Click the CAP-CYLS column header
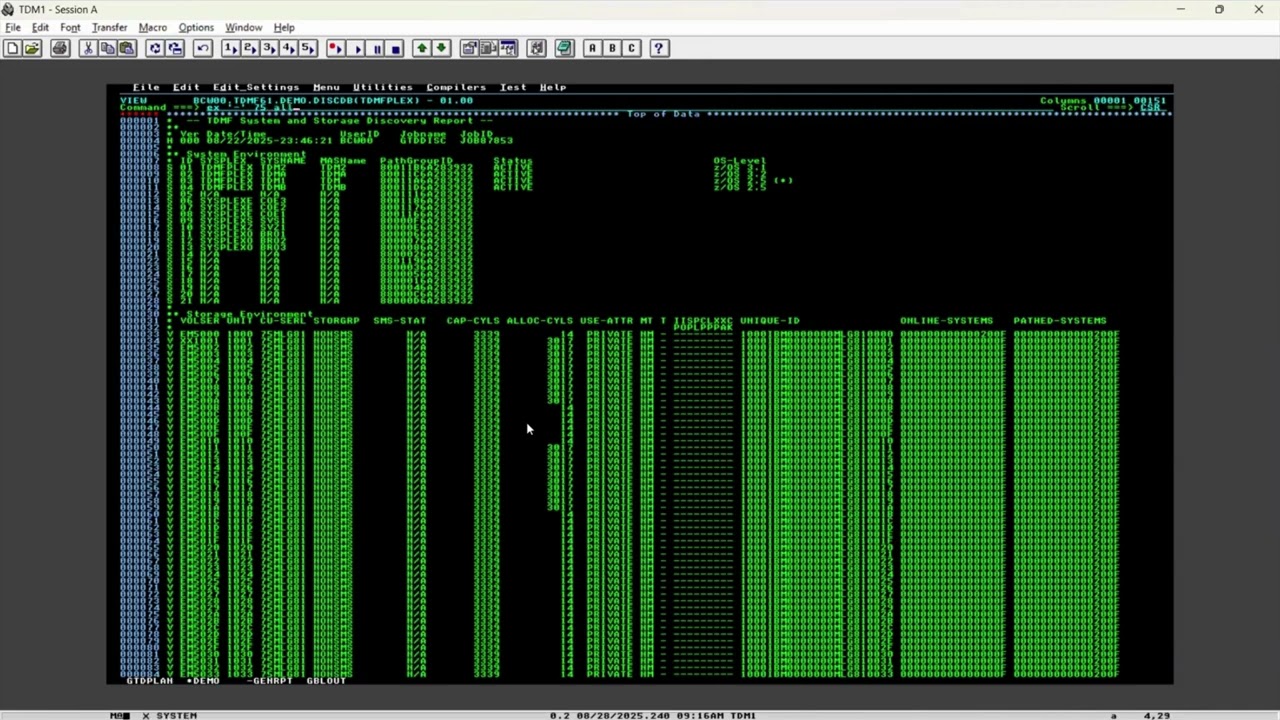Image resolution: width=1280 pixels, height=720 pixels. pyautogui.click(x=473, y=321)
